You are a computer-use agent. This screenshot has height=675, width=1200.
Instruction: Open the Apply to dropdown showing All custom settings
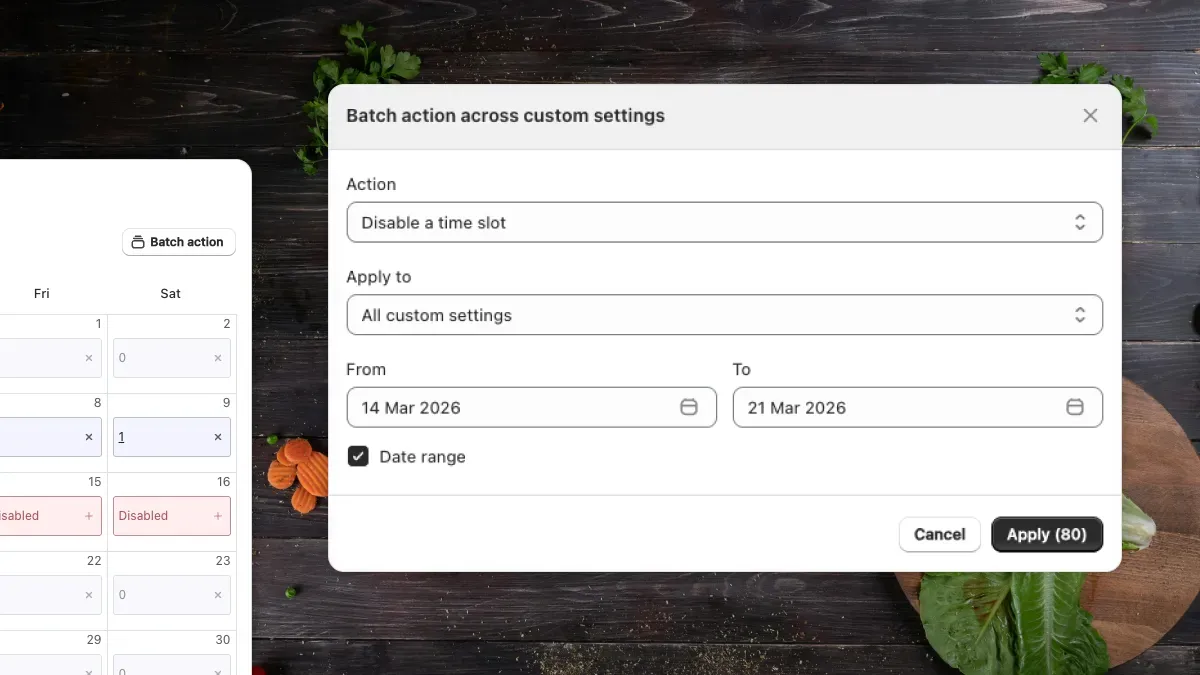pyautogui.click(x=724, y=314)
